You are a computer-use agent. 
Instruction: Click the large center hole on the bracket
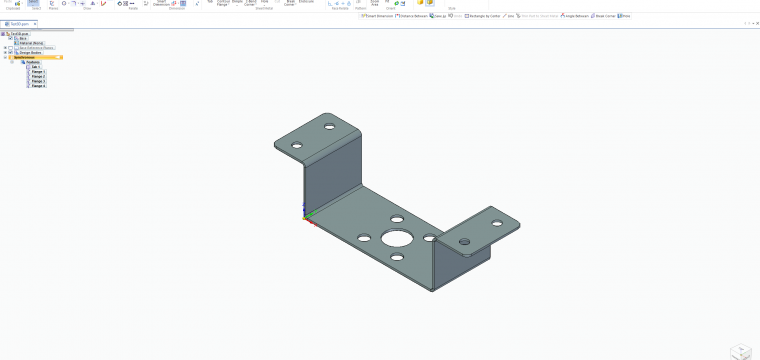pyautogui.click(x=397, y=238)
